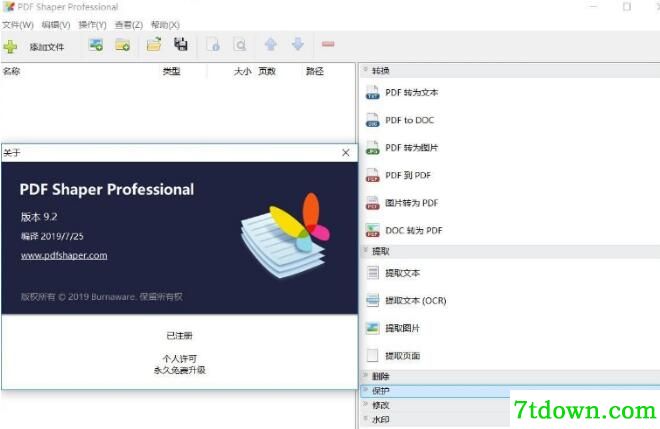The width and height of the screenshot is (660, 429).
Task: Click the 提取文本 (OCR) label
Action: pos(416,301)
